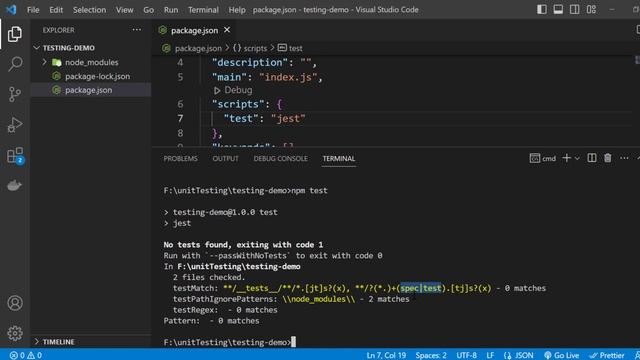Screen dimensions: 640x360
Task: Open the Run menu
Action: click(171, 10)
